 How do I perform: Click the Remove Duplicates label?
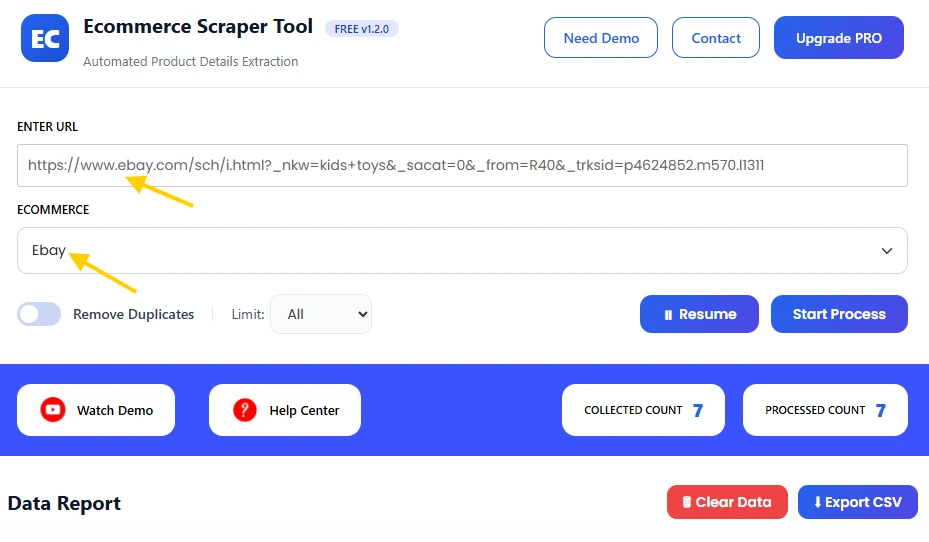[133, 315]
